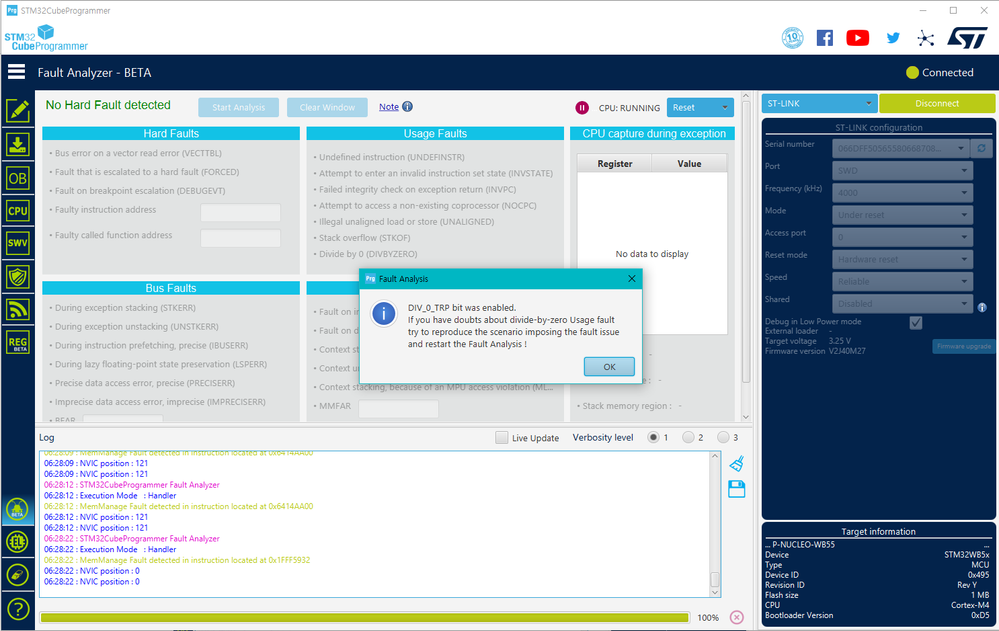Click the Faulty called function address field

240,238
